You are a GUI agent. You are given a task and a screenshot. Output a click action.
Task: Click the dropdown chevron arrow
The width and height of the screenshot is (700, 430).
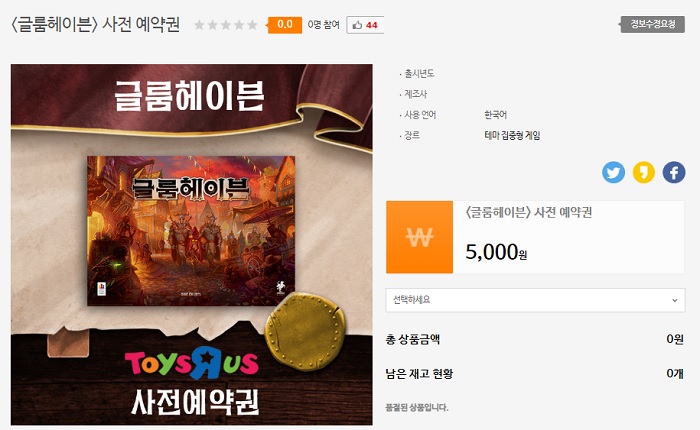click(675, 301)
